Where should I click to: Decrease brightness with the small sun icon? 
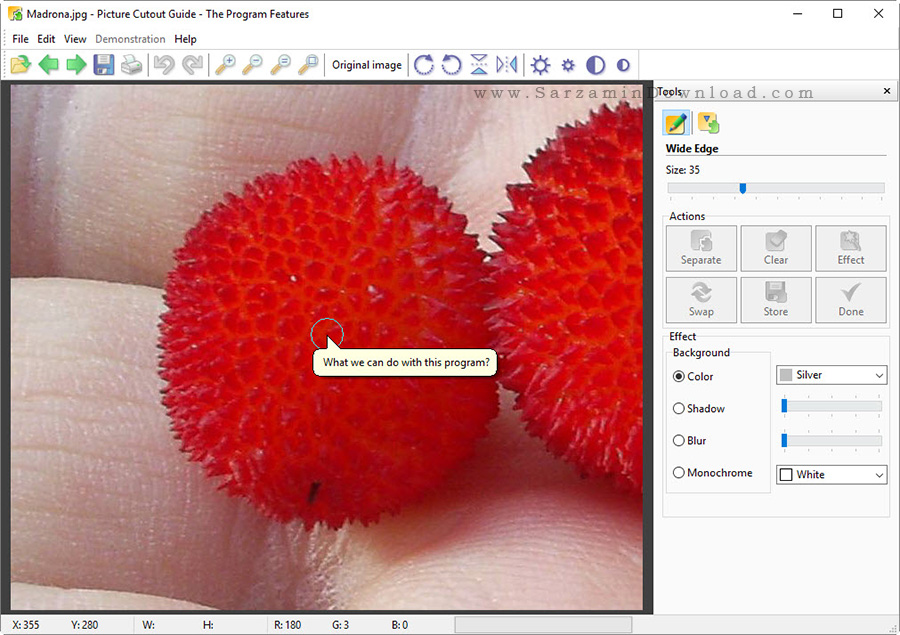pos(568,65)
